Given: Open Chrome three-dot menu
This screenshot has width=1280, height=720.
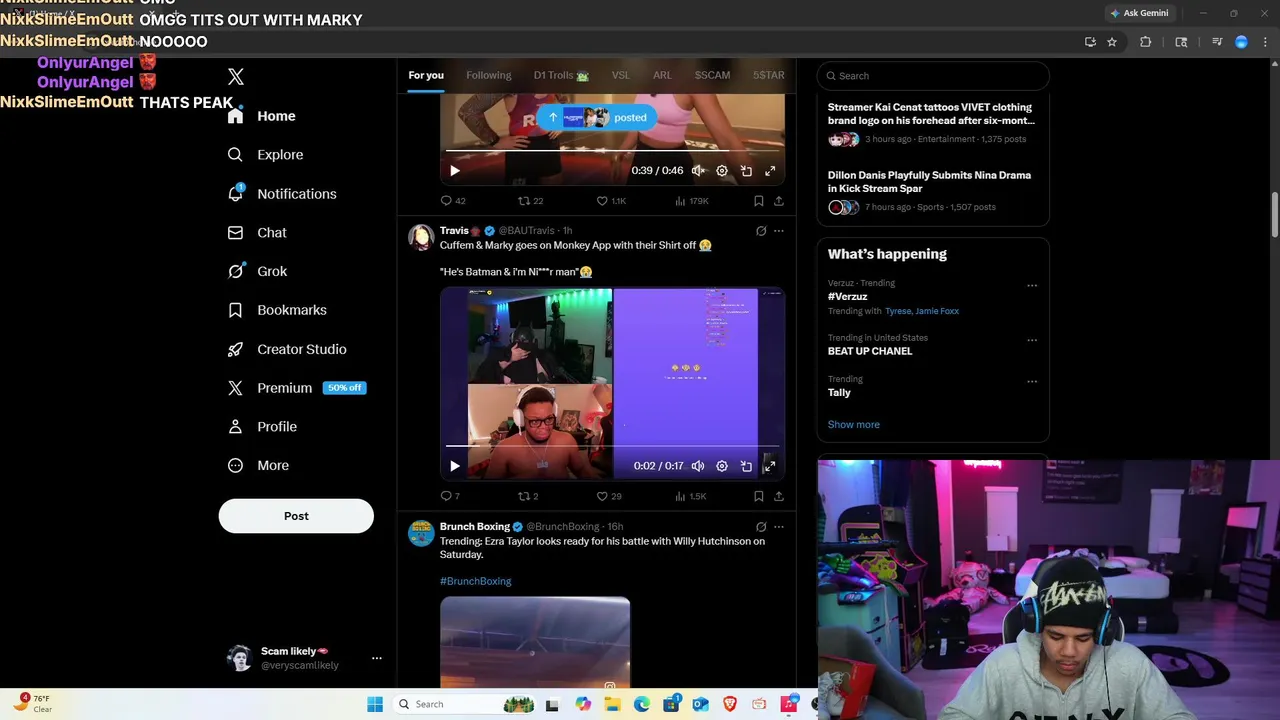Looking at the screenshot, I should coord(1266,42).
